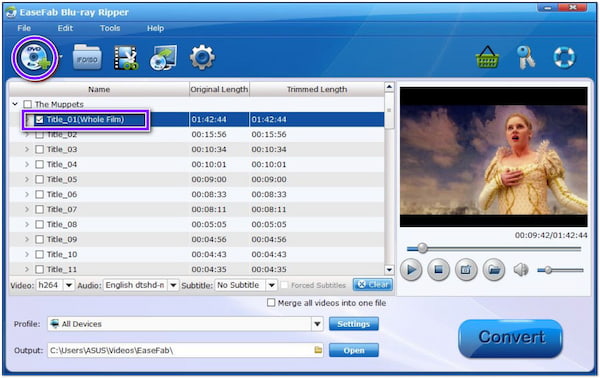Click the scroll up arrow of title list
The image size is (600, 378).
[389, 87]
